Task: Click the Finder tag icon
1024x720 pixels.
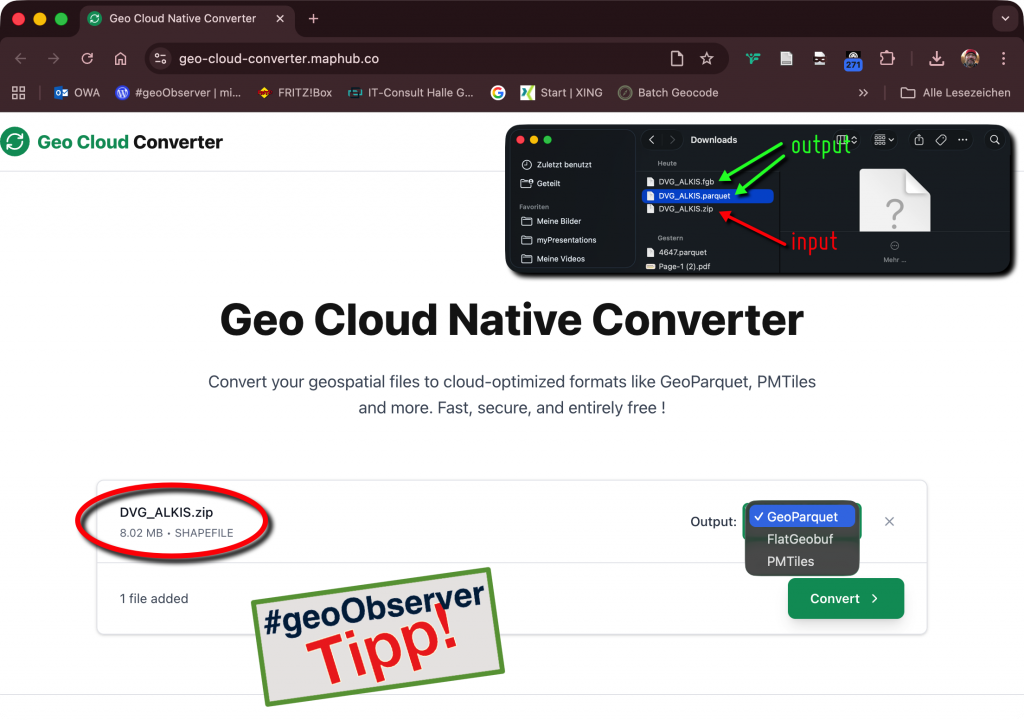Action: click(941, 140)
